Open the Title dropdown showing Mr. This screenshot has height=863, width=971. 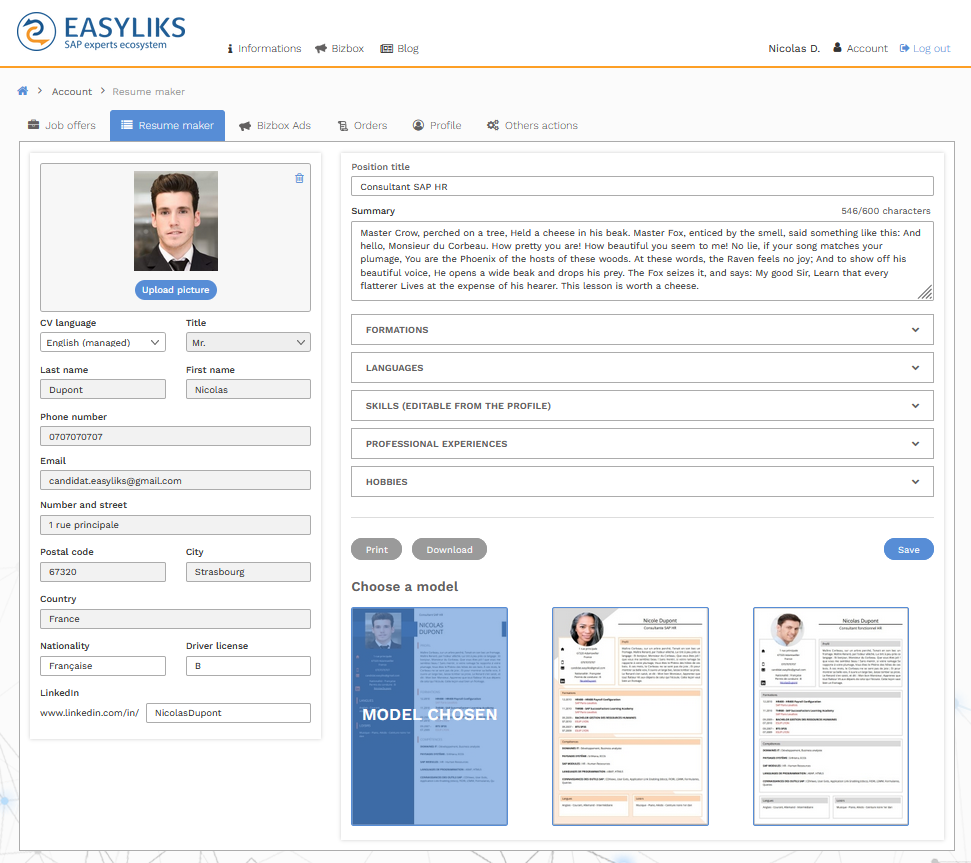pyautogui.click(x=248, y=342)
